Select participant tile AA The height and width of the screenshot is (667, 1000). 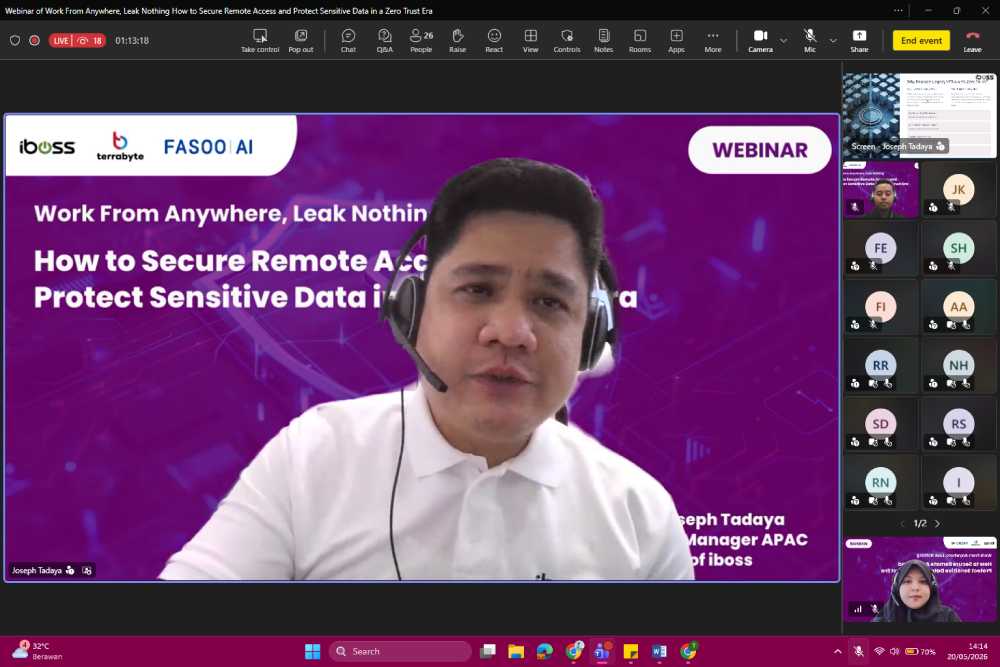click(x=958, y=307)
